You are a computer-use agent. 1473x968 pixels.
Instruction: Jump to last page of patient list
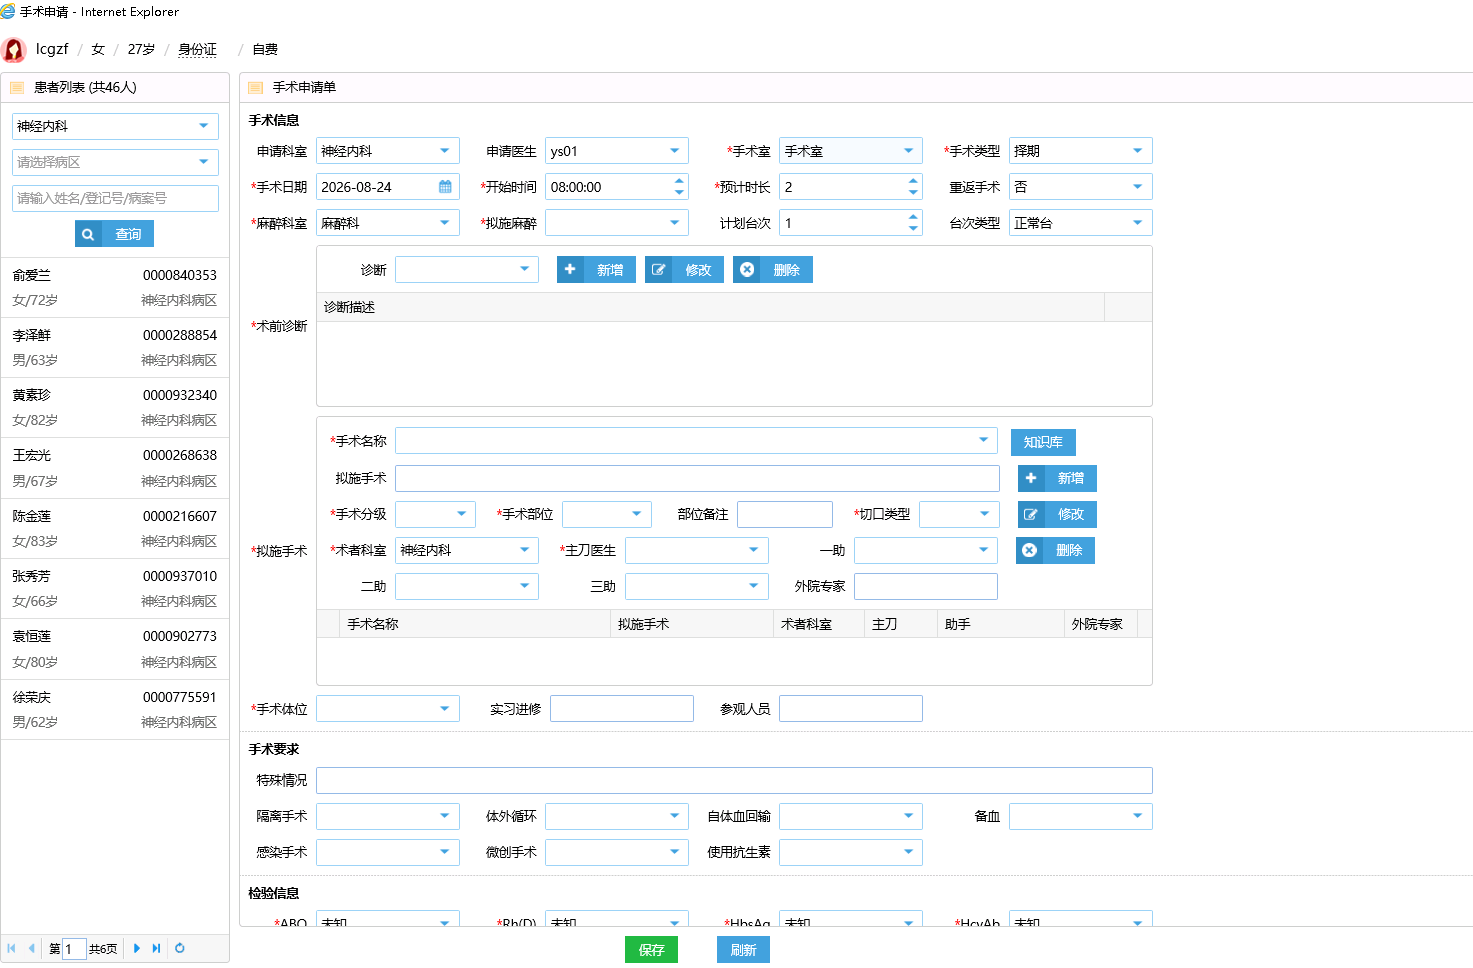pos(156,948)
